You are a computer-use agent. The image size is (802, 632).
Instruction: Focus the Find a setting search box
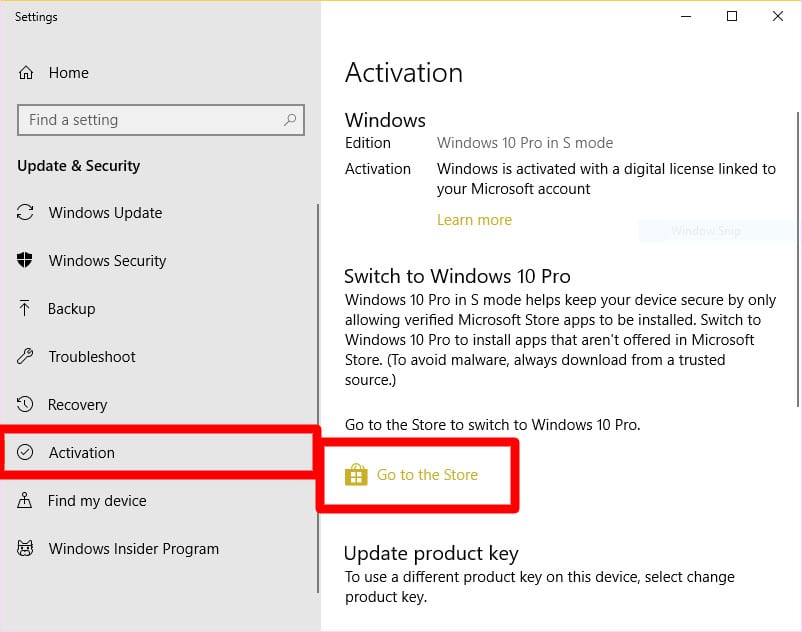tap(161, 120)
